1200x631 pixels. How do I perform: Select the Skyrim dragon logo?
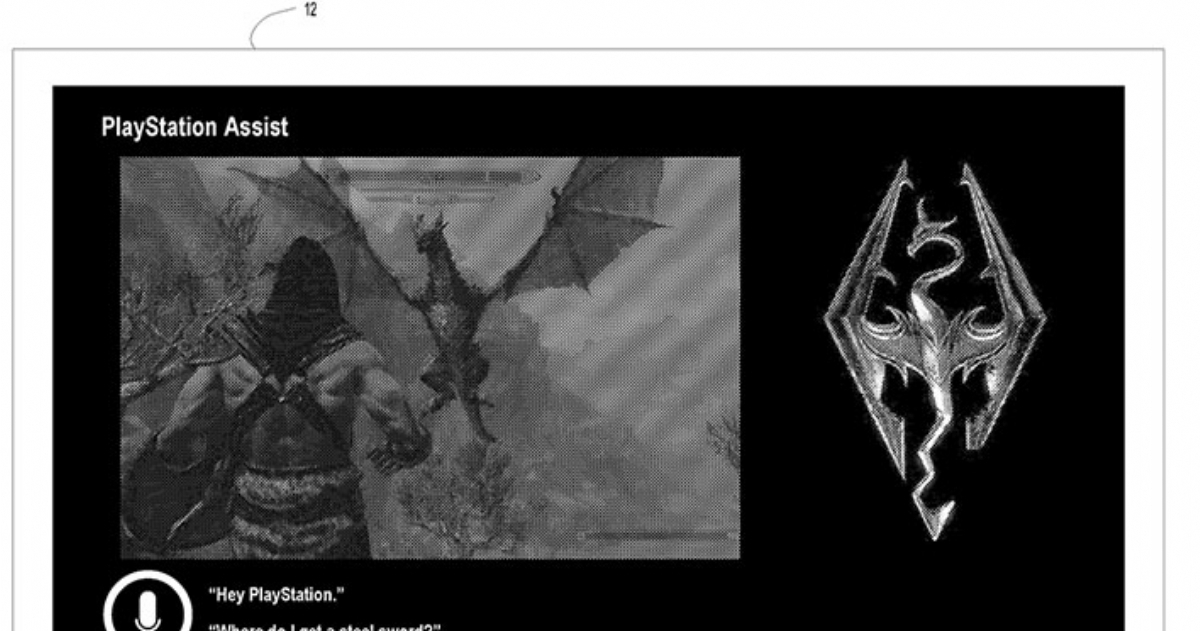[x=934, y=350]
